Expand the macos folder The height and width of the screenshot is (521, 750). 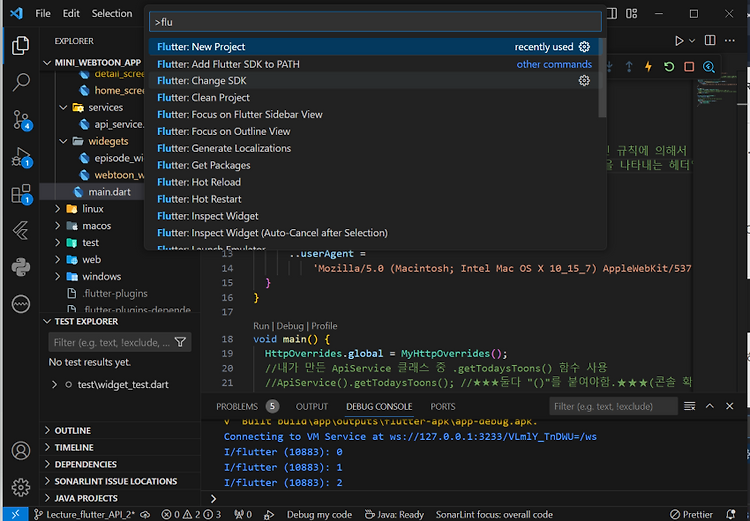click(57, 225)
